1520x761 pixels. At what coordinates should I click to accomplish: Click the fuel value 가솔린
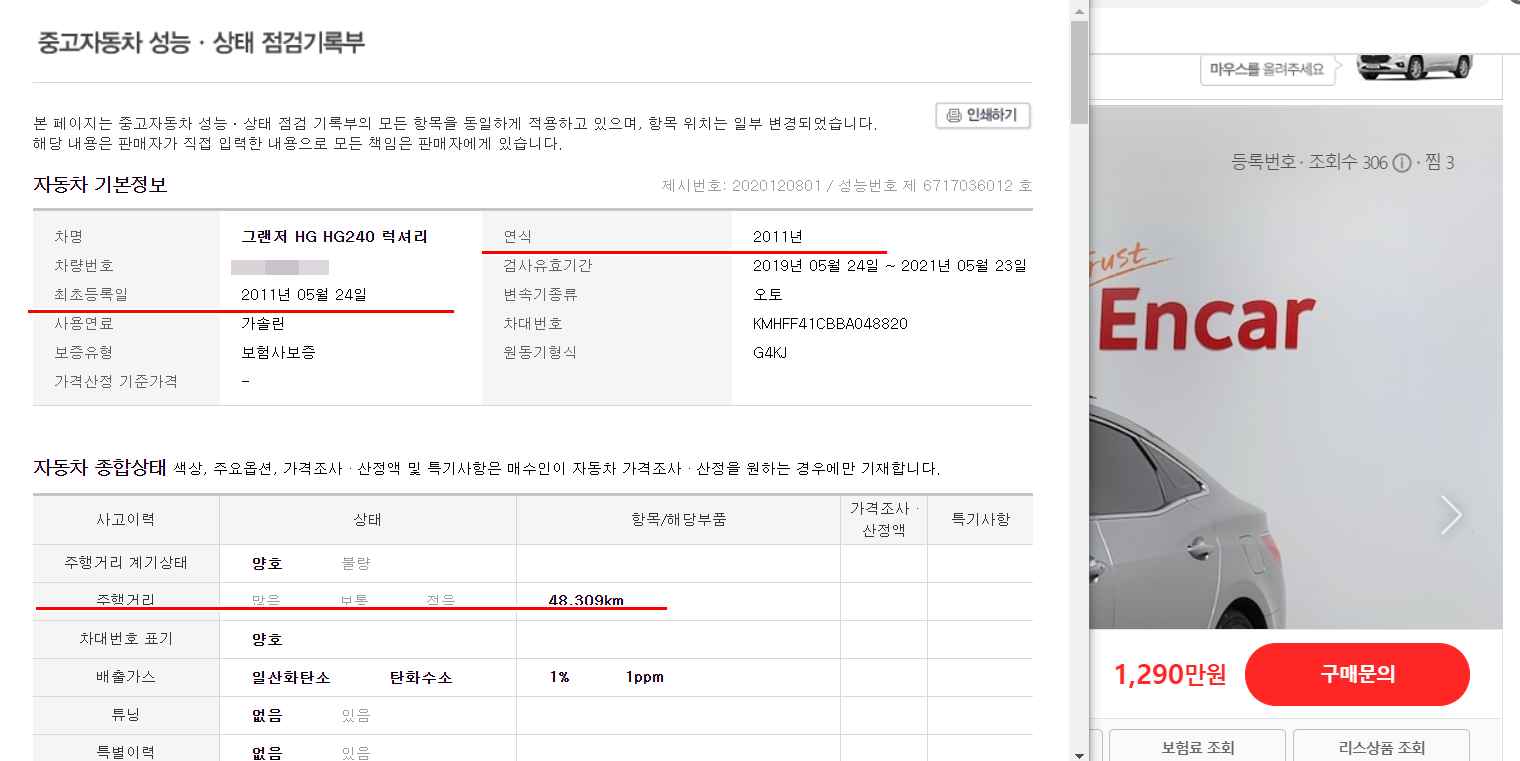(x=263, y=324)
